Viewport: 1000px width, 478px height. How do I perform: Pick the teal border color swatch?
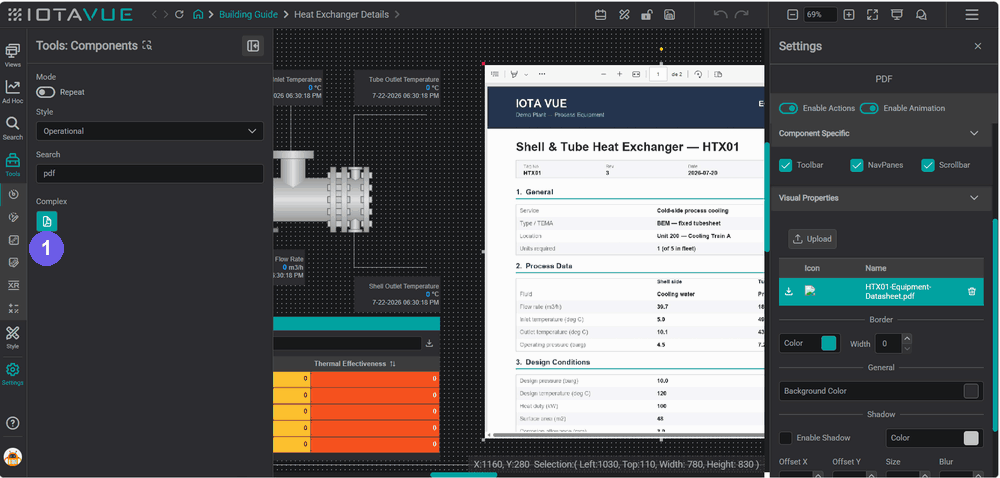(x=828, y=344)
